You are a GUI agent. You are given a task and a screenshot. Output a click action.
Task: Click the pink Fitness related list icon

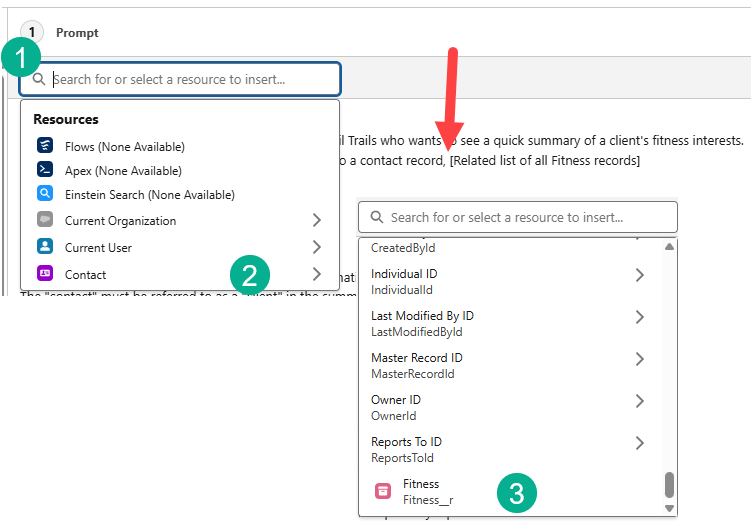pyautogui.click(x=382, y=491)
